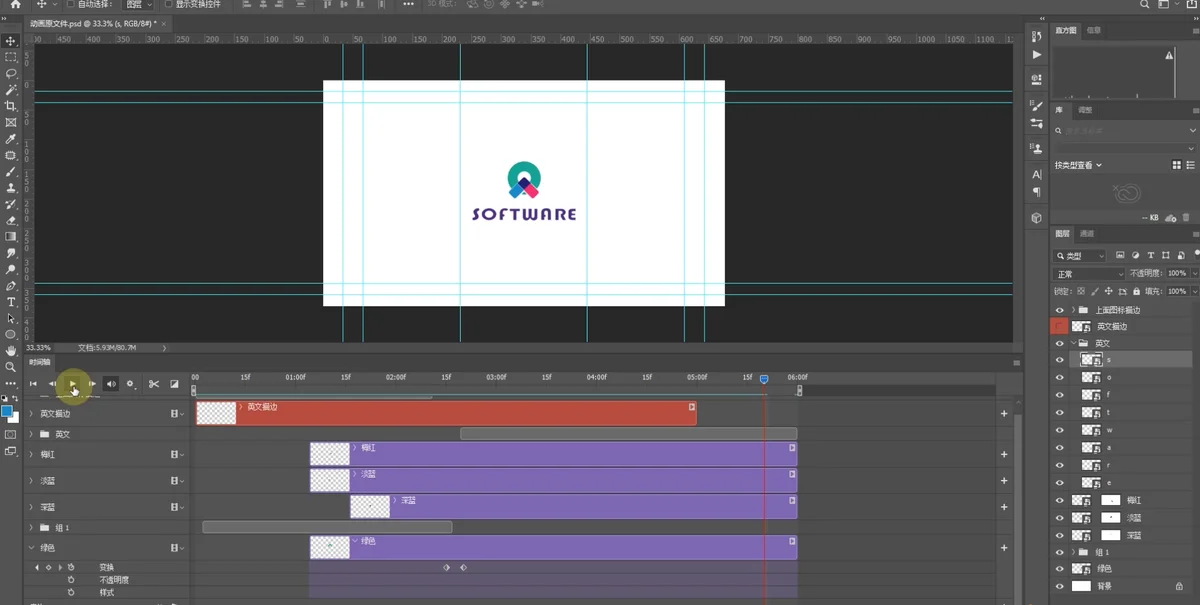1200x605 pixels.
Task: Select the Horizontal Type tool
Action: pyautogui.click(x=11, y=302)
